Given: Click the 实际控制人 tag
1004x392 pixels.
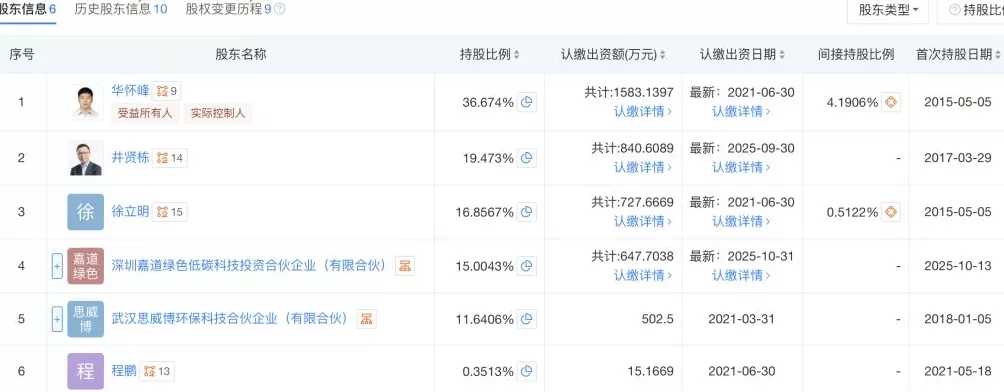Looking at the screenshot, I should [218, 114].
